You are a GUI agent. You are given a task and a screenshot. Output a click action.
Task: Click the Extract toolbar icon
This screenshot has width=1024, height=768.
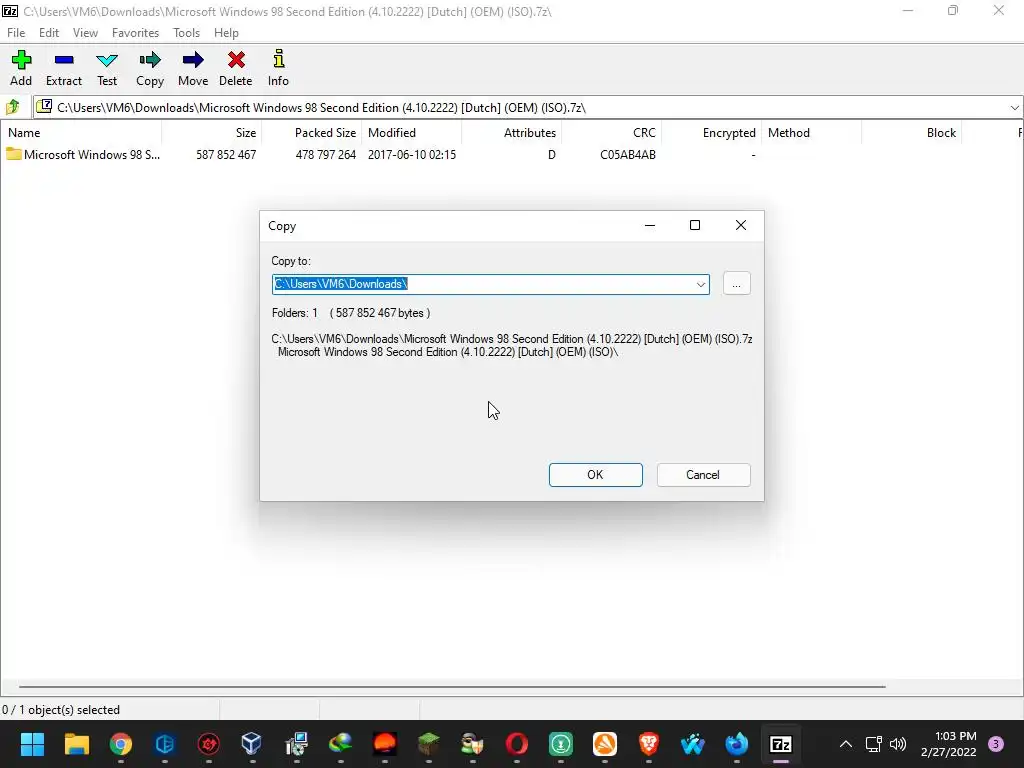click(64, 68)
